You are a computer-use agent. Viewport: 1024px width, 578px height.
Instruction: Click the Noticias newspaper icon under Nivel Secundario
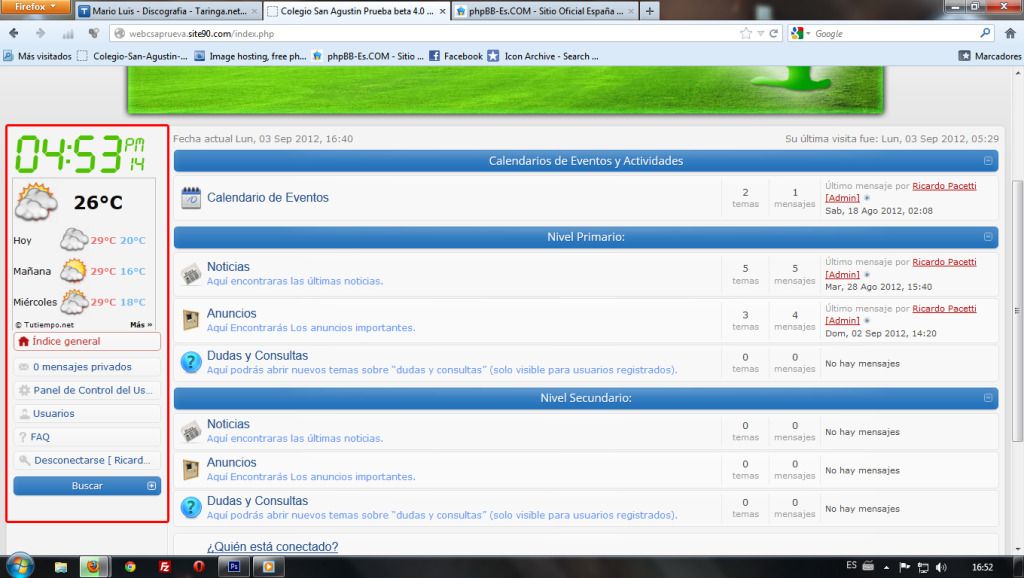[x=191, y=431]
